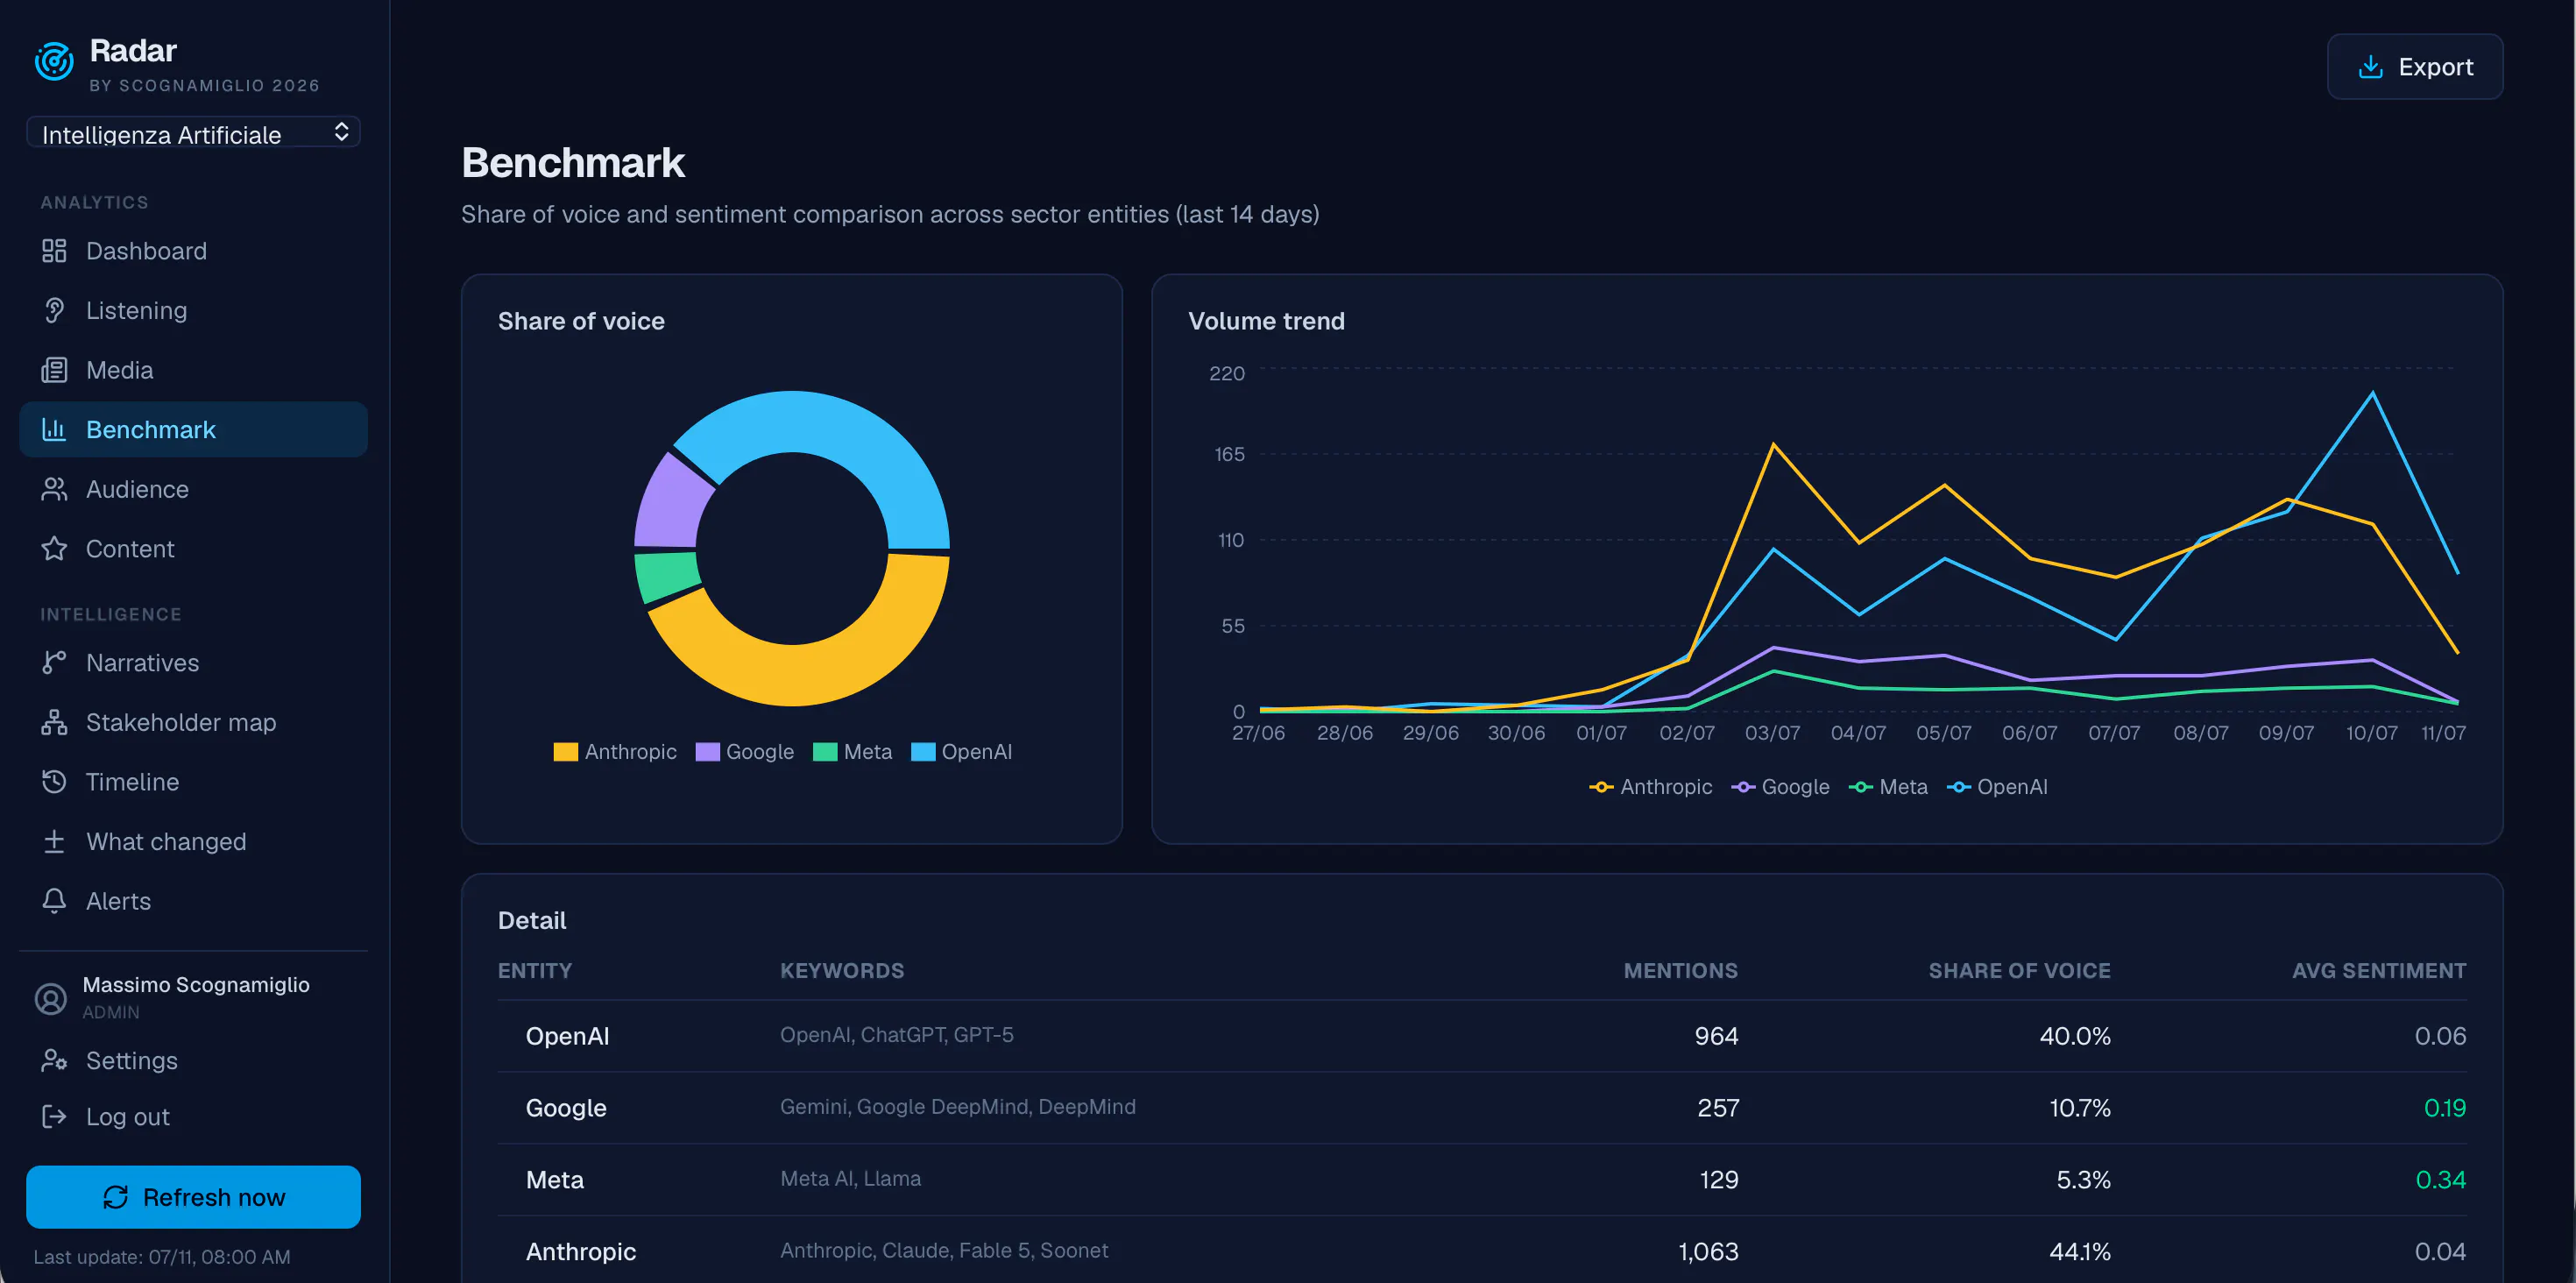
Task: Toggle OpenAI in Share of voice legend
Action: [x=962, y=752]
